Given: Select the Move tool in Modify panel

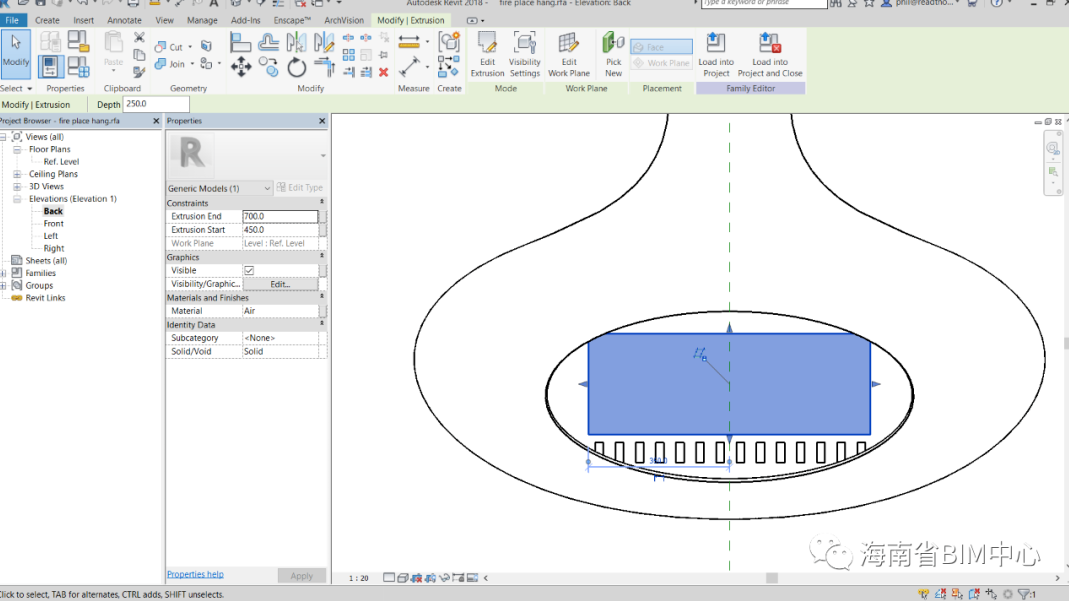Looking at the screenshot, I should (241, 67).
